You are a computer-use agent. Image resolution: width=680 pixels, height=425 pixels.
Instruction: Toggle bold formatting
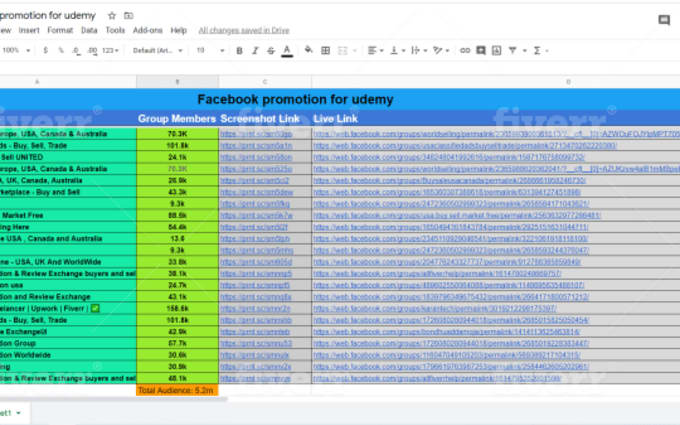click(x=239, y=51)
